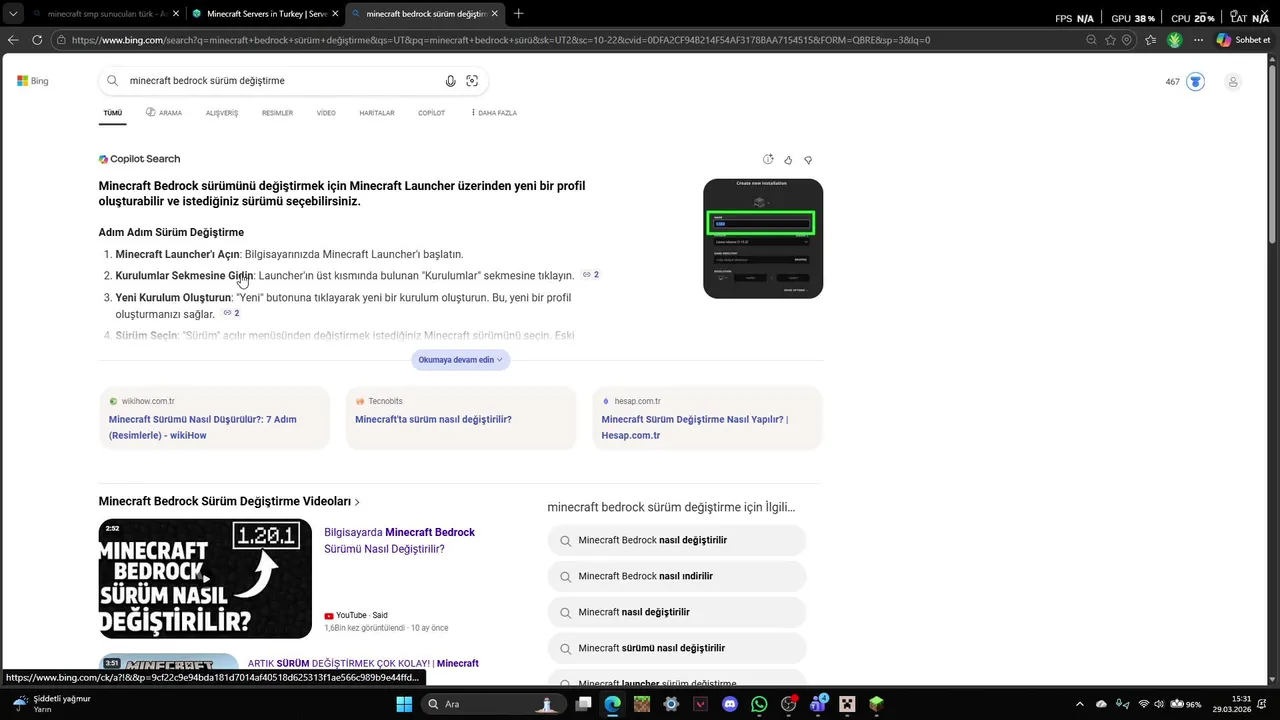Expand DAHA FAZLA menu
1280x720 pixels.
(494, 113)
